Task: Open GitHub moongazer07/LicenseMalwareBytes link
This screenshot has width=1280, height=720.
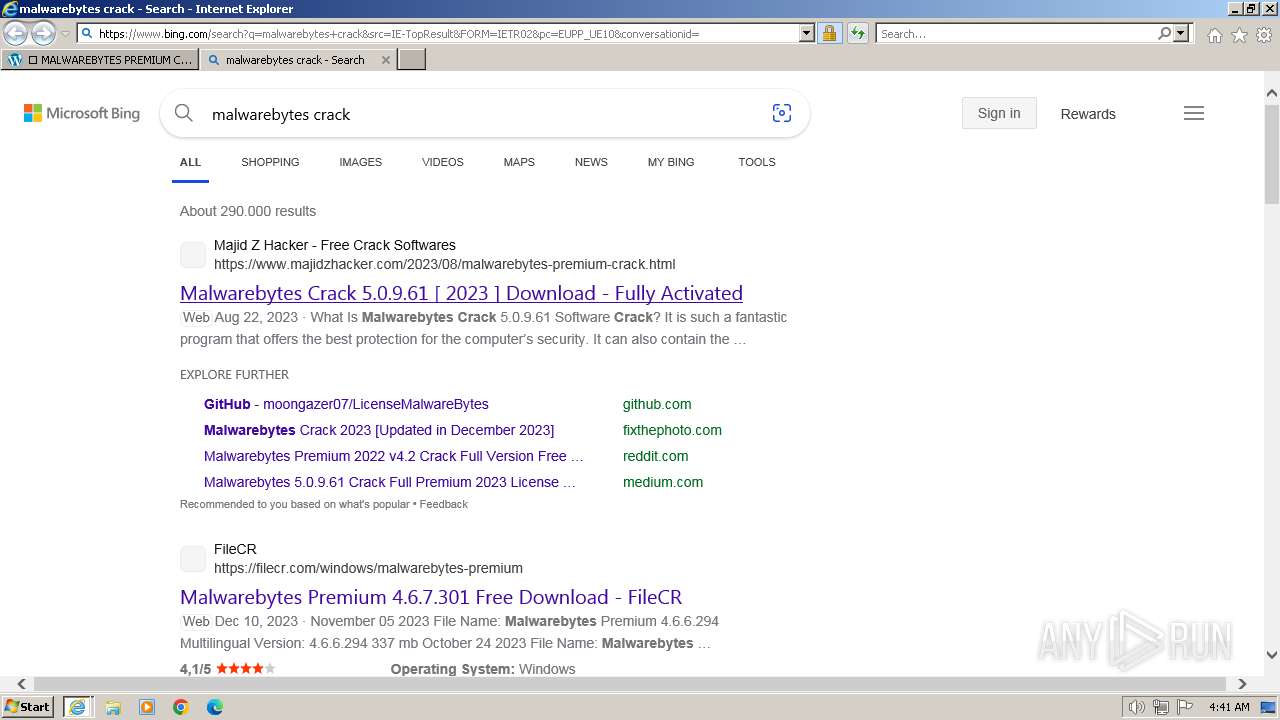Action: pyautogui.click(x=346, y=404)
